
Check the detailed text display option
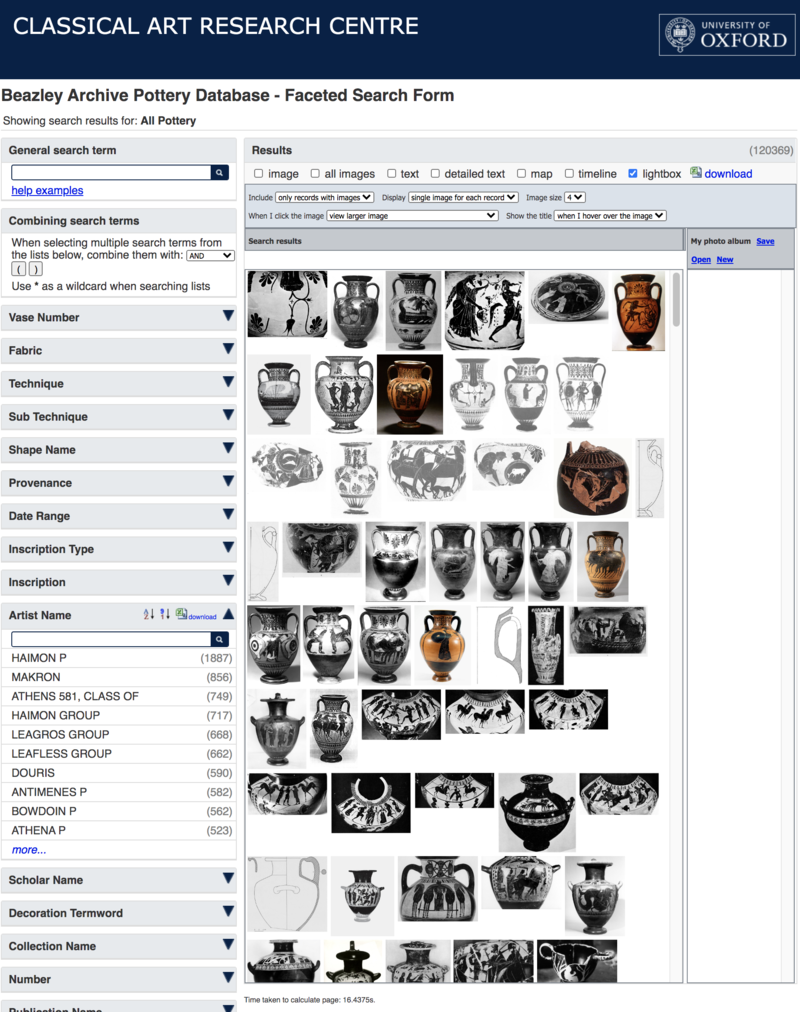point(435,174)
